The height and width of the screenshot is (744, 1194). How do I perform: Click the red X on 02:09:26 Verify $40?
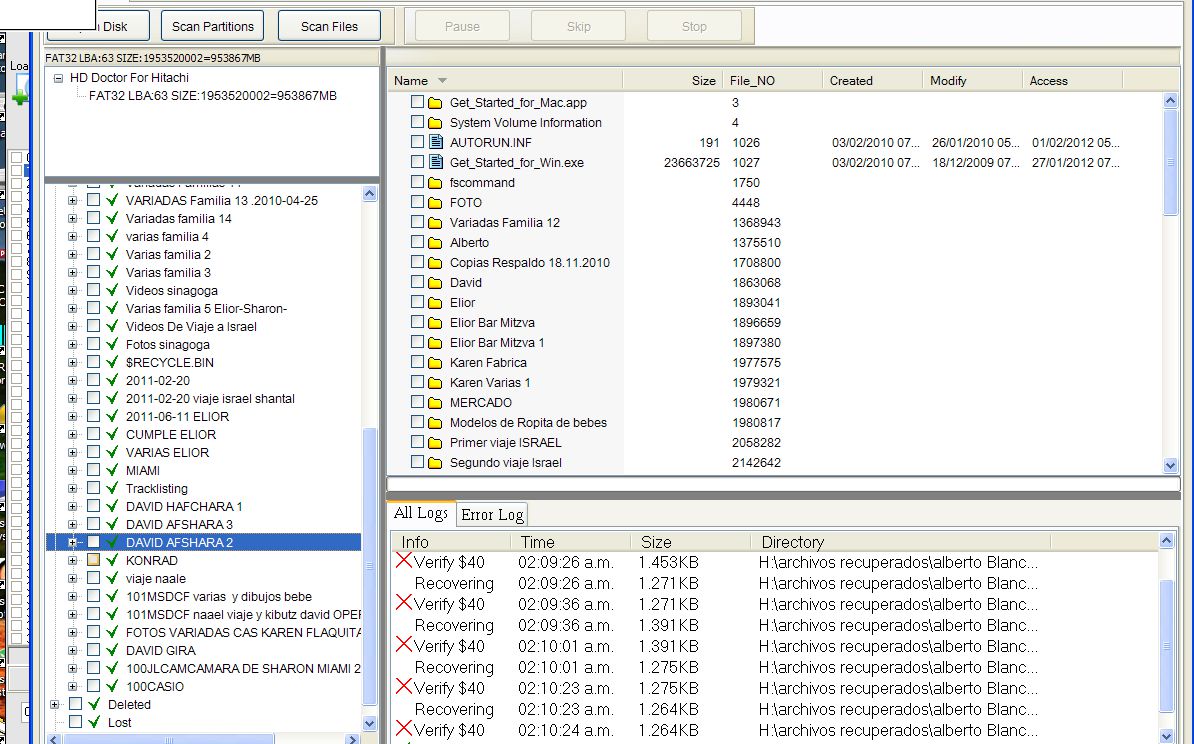[x=404, y=560]
